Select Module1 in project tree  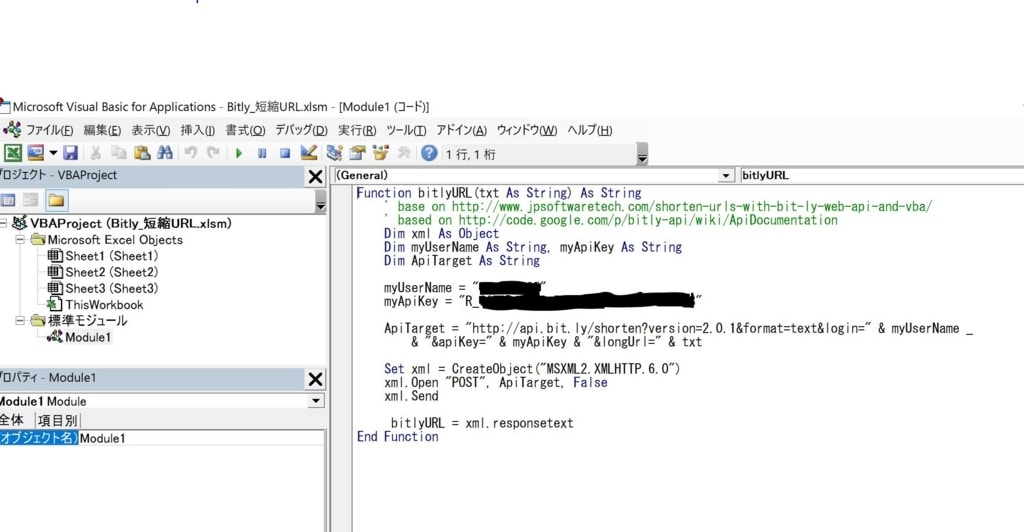point(88,337)
